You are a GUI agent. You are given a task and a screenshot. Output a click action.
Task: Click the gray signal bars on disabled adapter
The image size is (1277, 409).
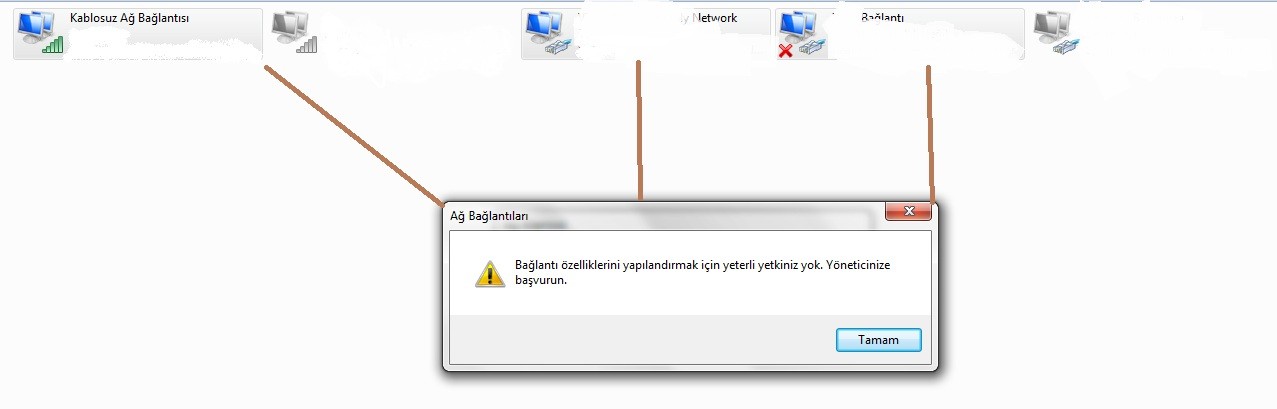click(307, 45)
